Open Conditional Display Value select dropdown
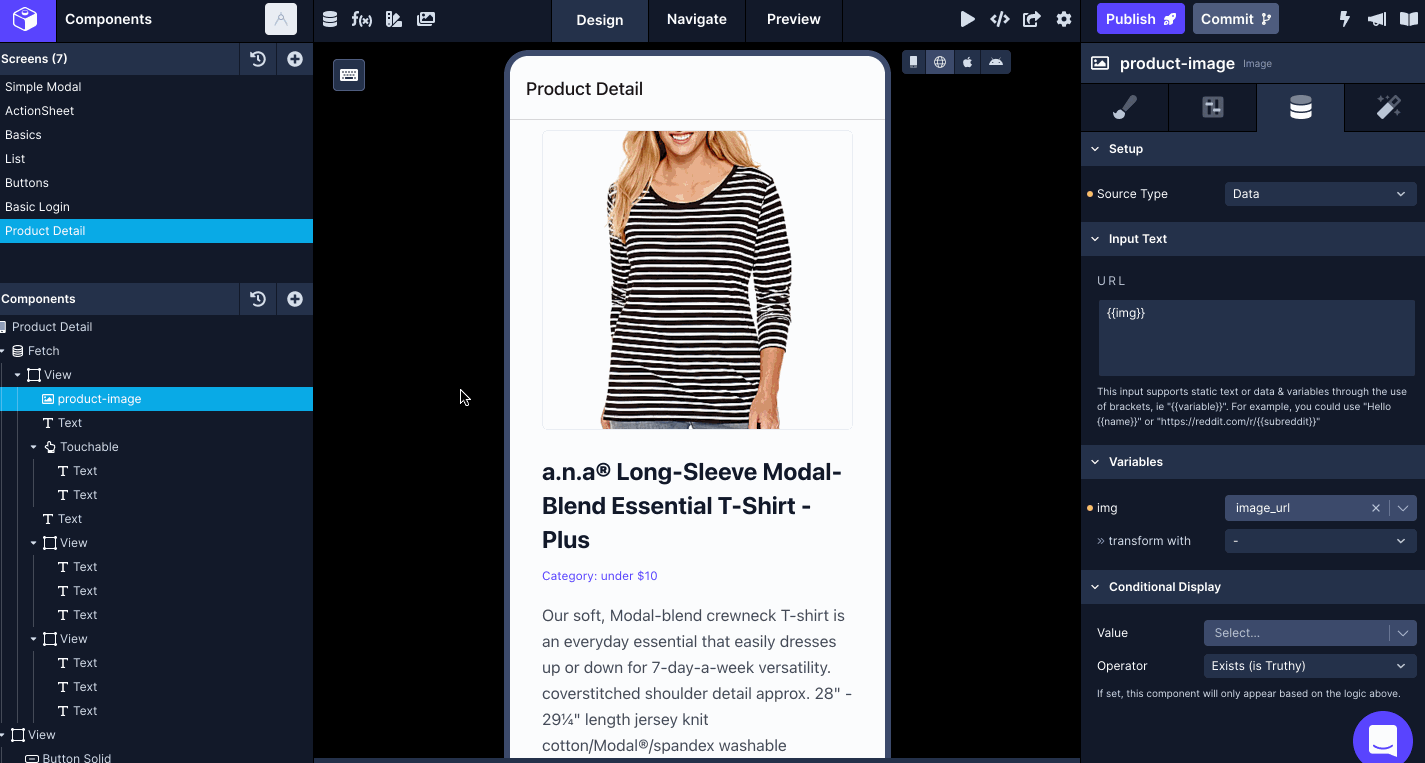Screen dimensions: 1425x763 click(x=1310, y=633)
